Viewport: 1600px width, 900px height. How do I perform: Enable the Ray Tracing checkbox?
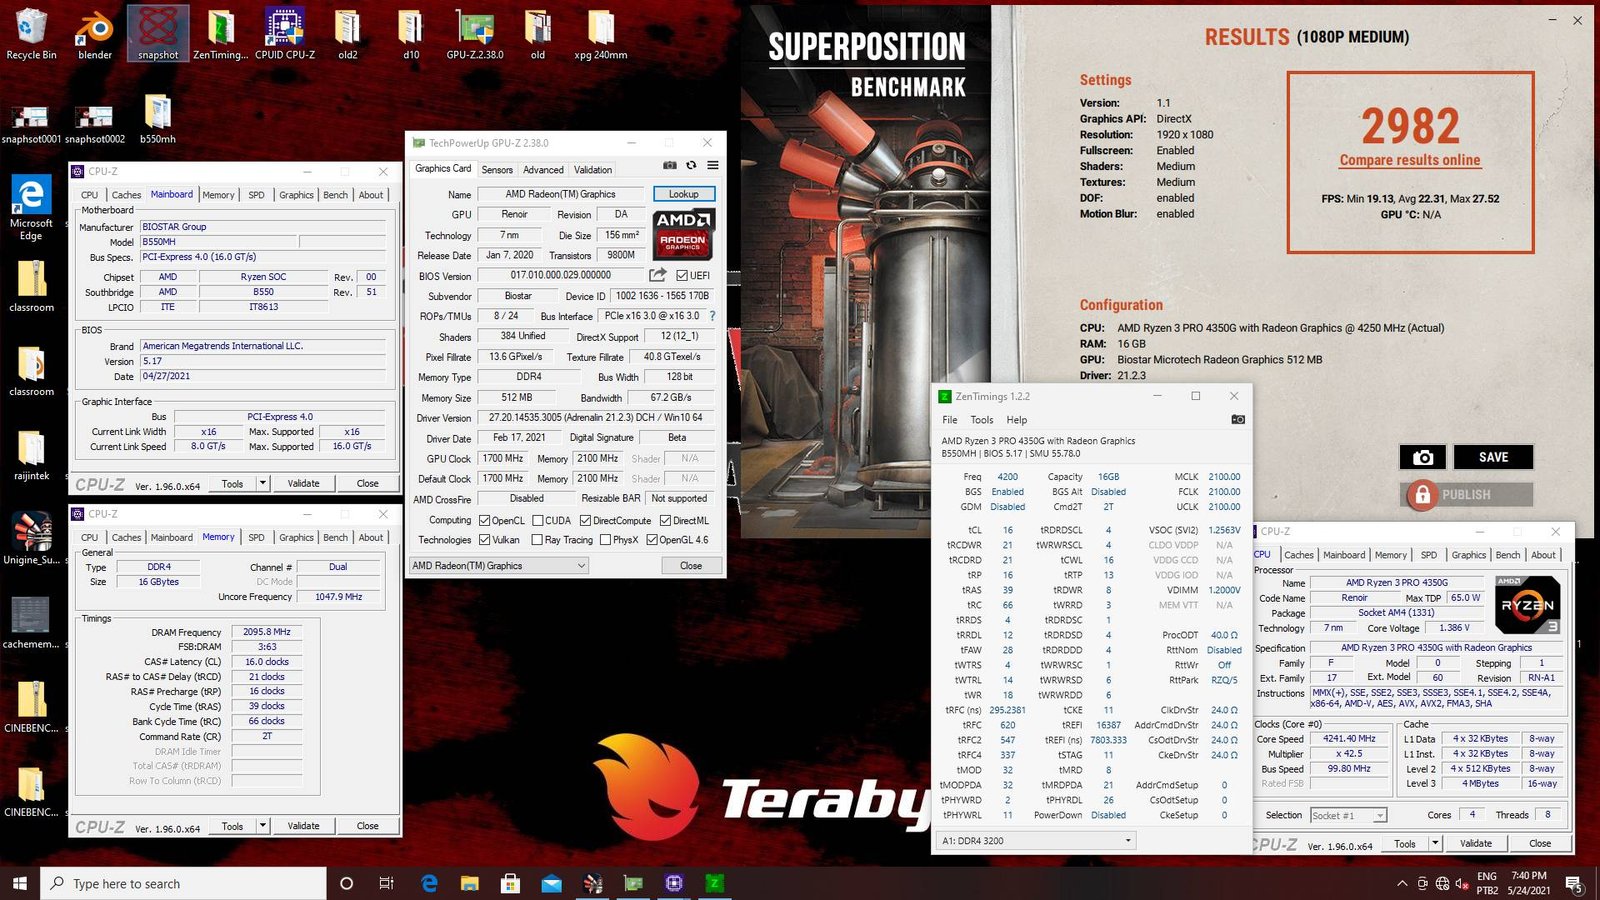(537, 540)
